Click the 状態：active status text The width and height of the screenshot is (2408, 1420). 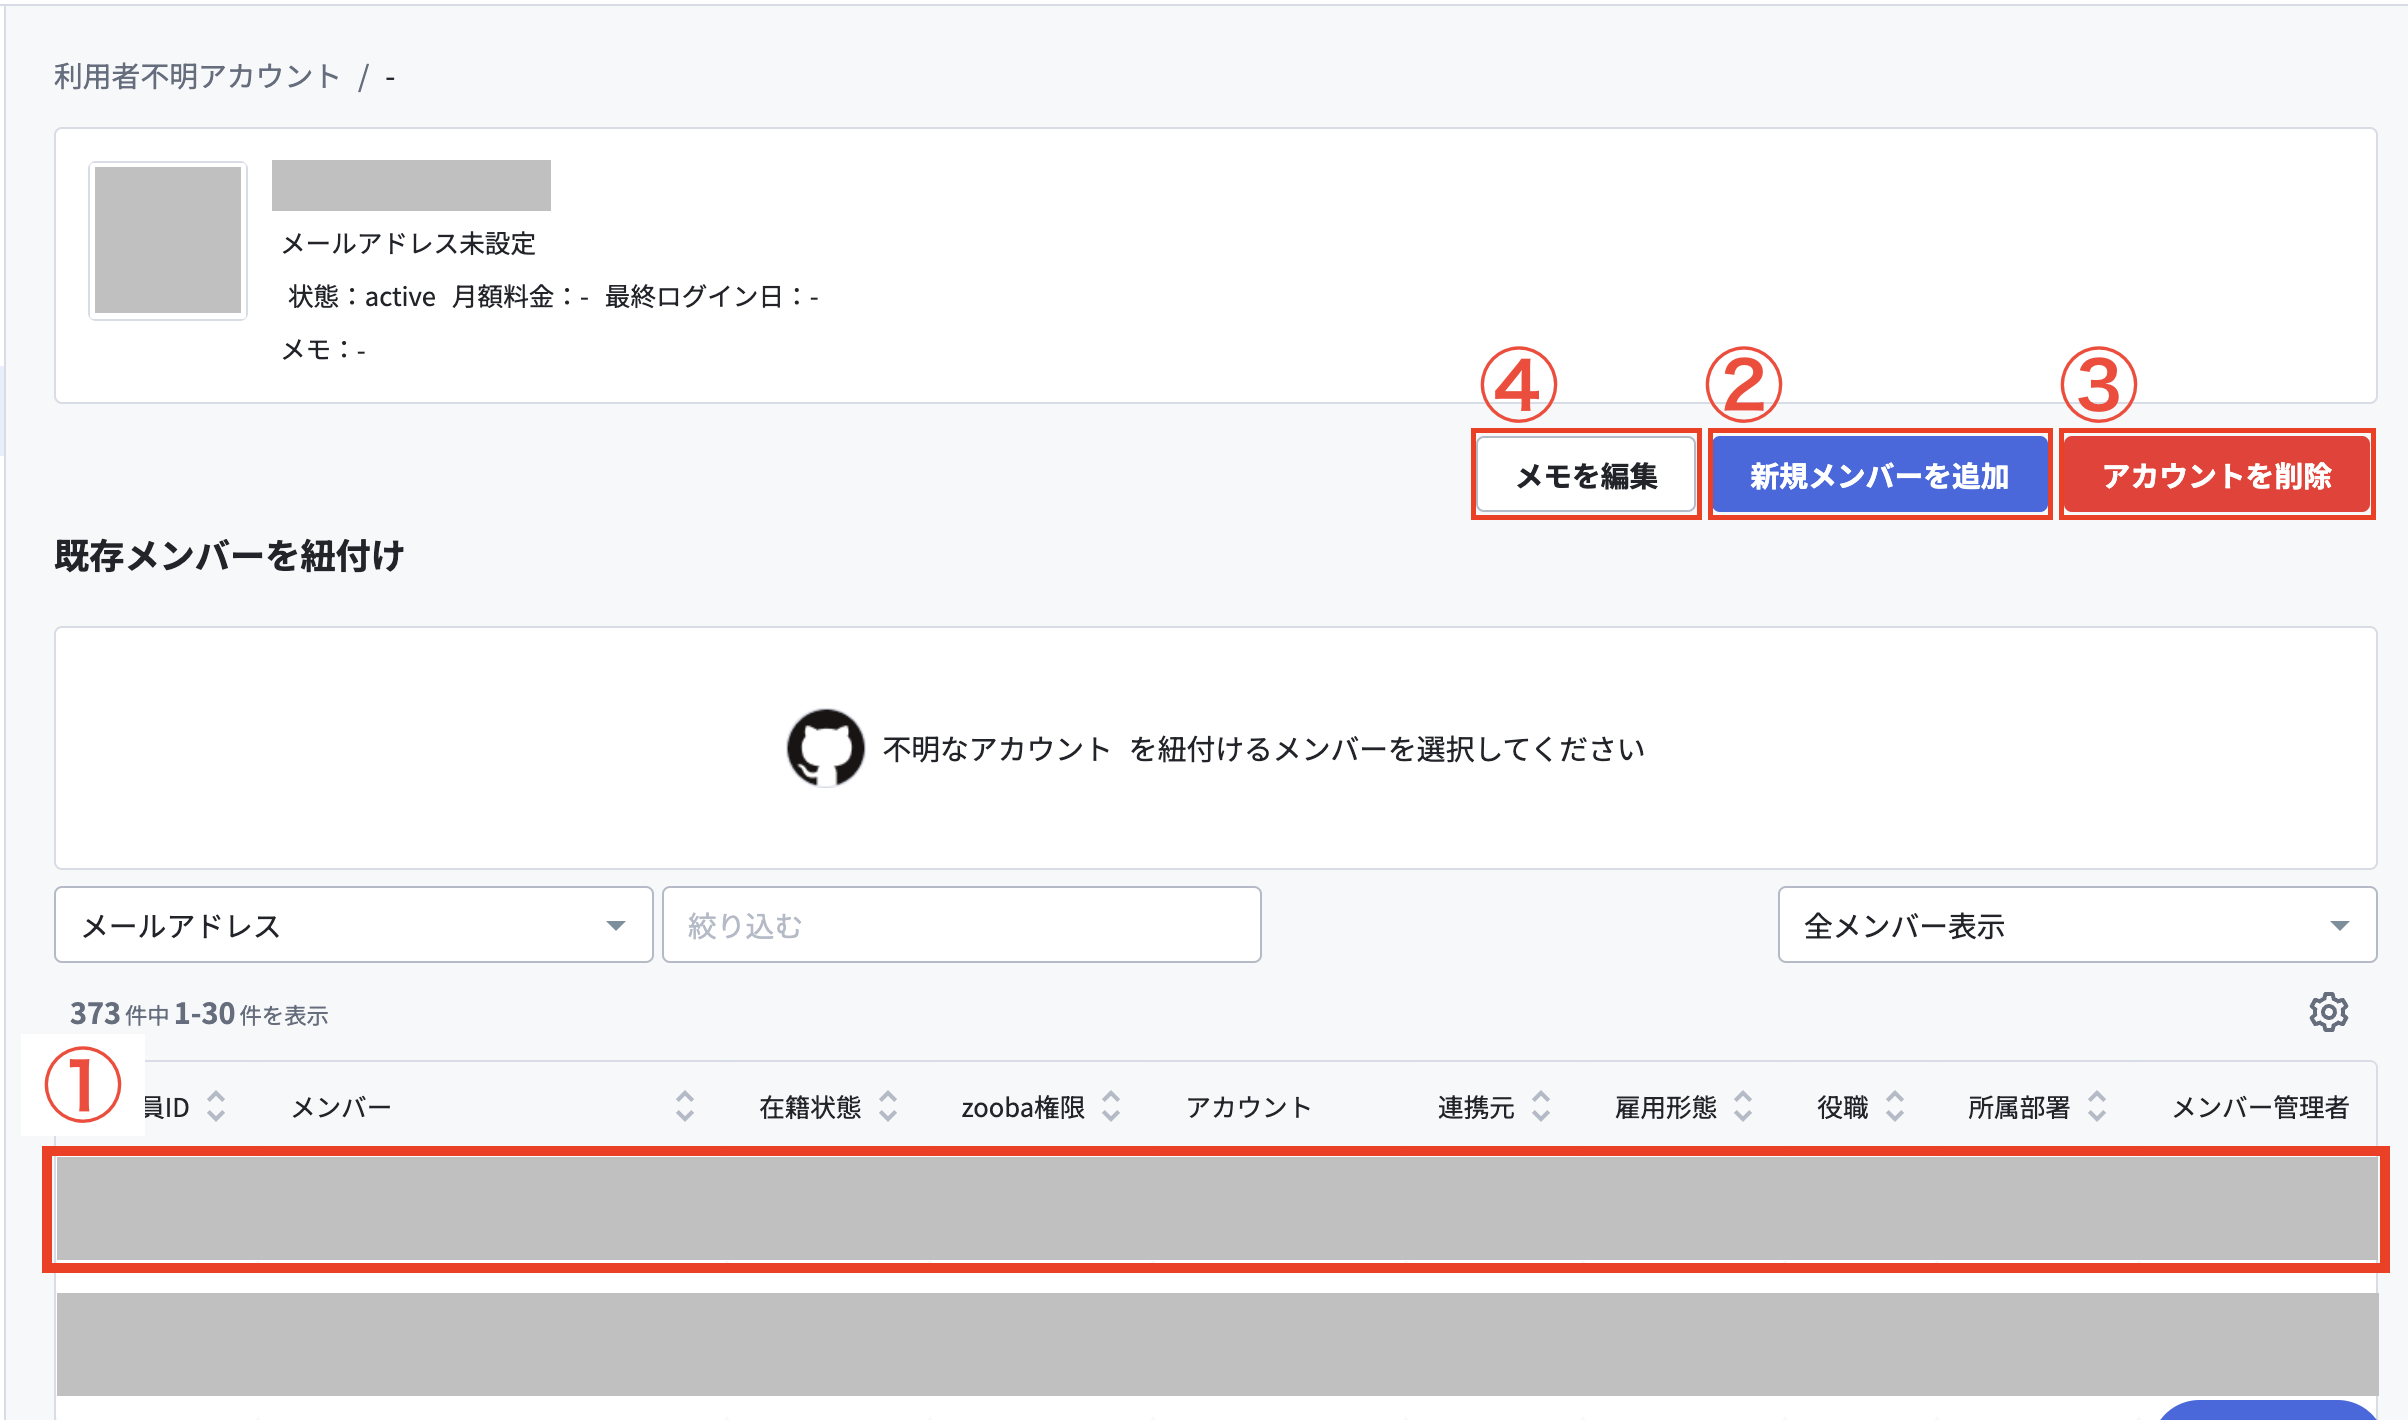pos(362,296)
